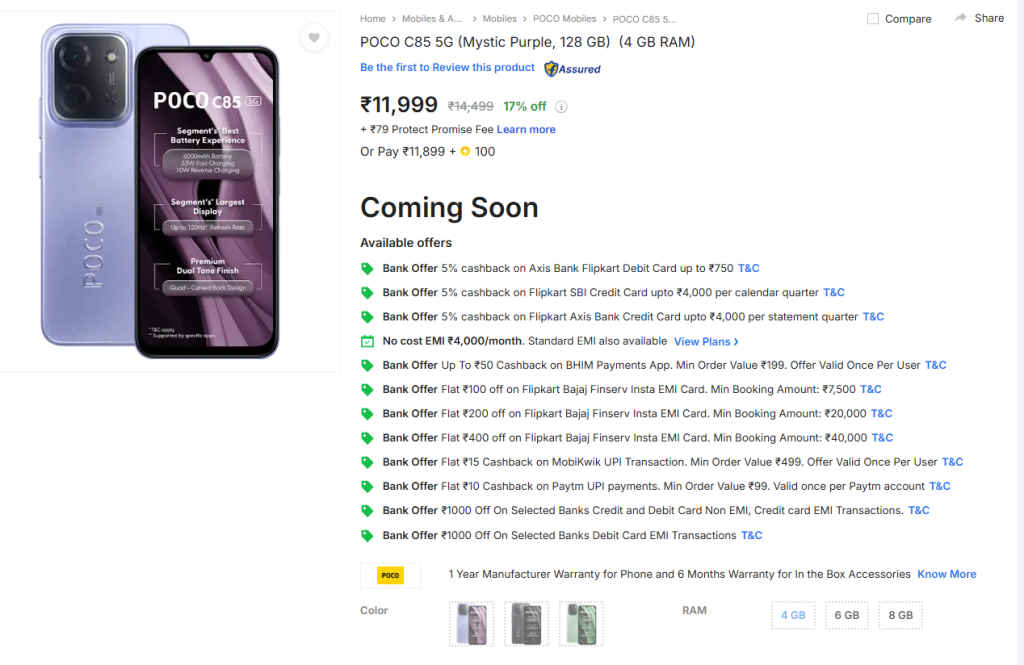Click the Share arrow icon

(961, 18)
